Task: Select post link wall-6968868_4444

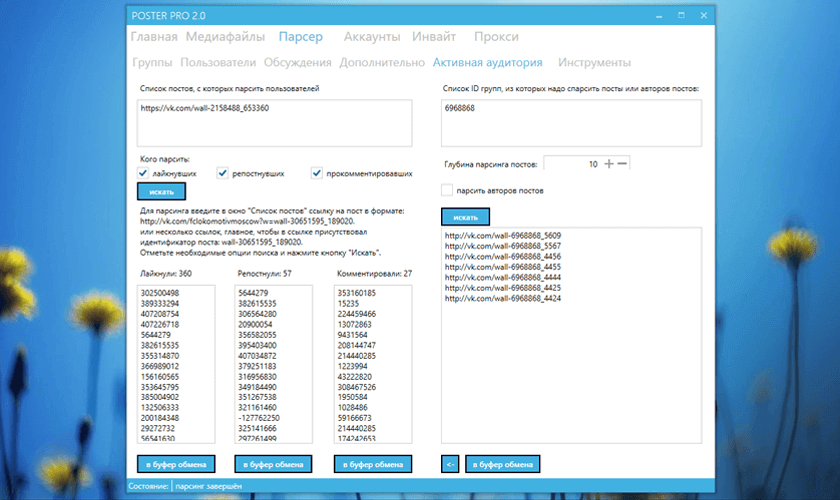Action: pos(502,277)
